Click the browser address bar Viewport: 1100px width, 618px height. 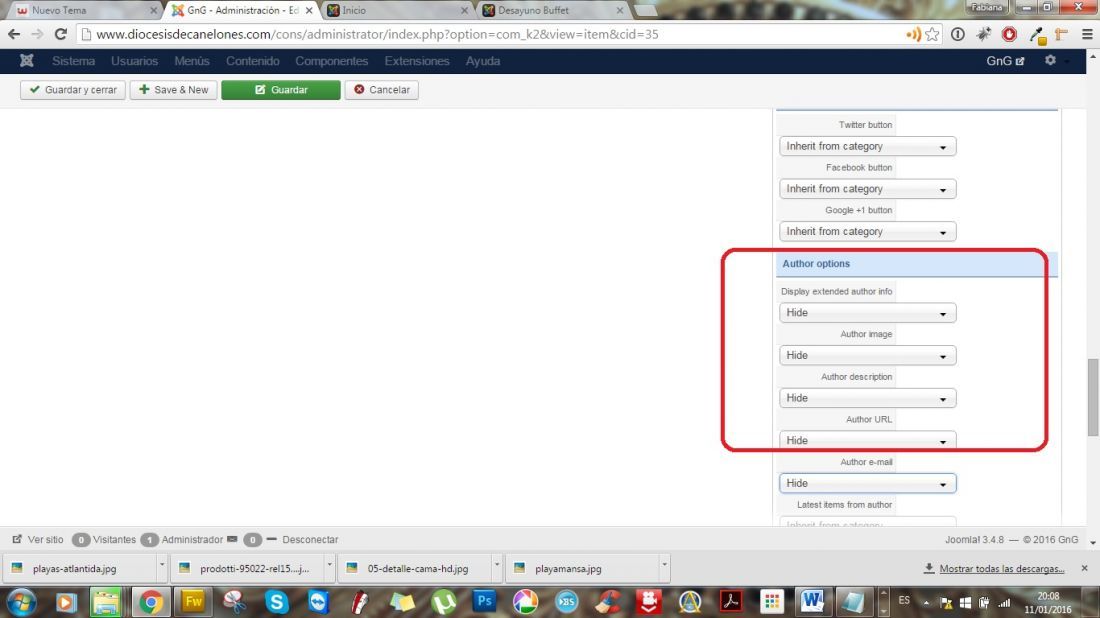pos(491,34)
